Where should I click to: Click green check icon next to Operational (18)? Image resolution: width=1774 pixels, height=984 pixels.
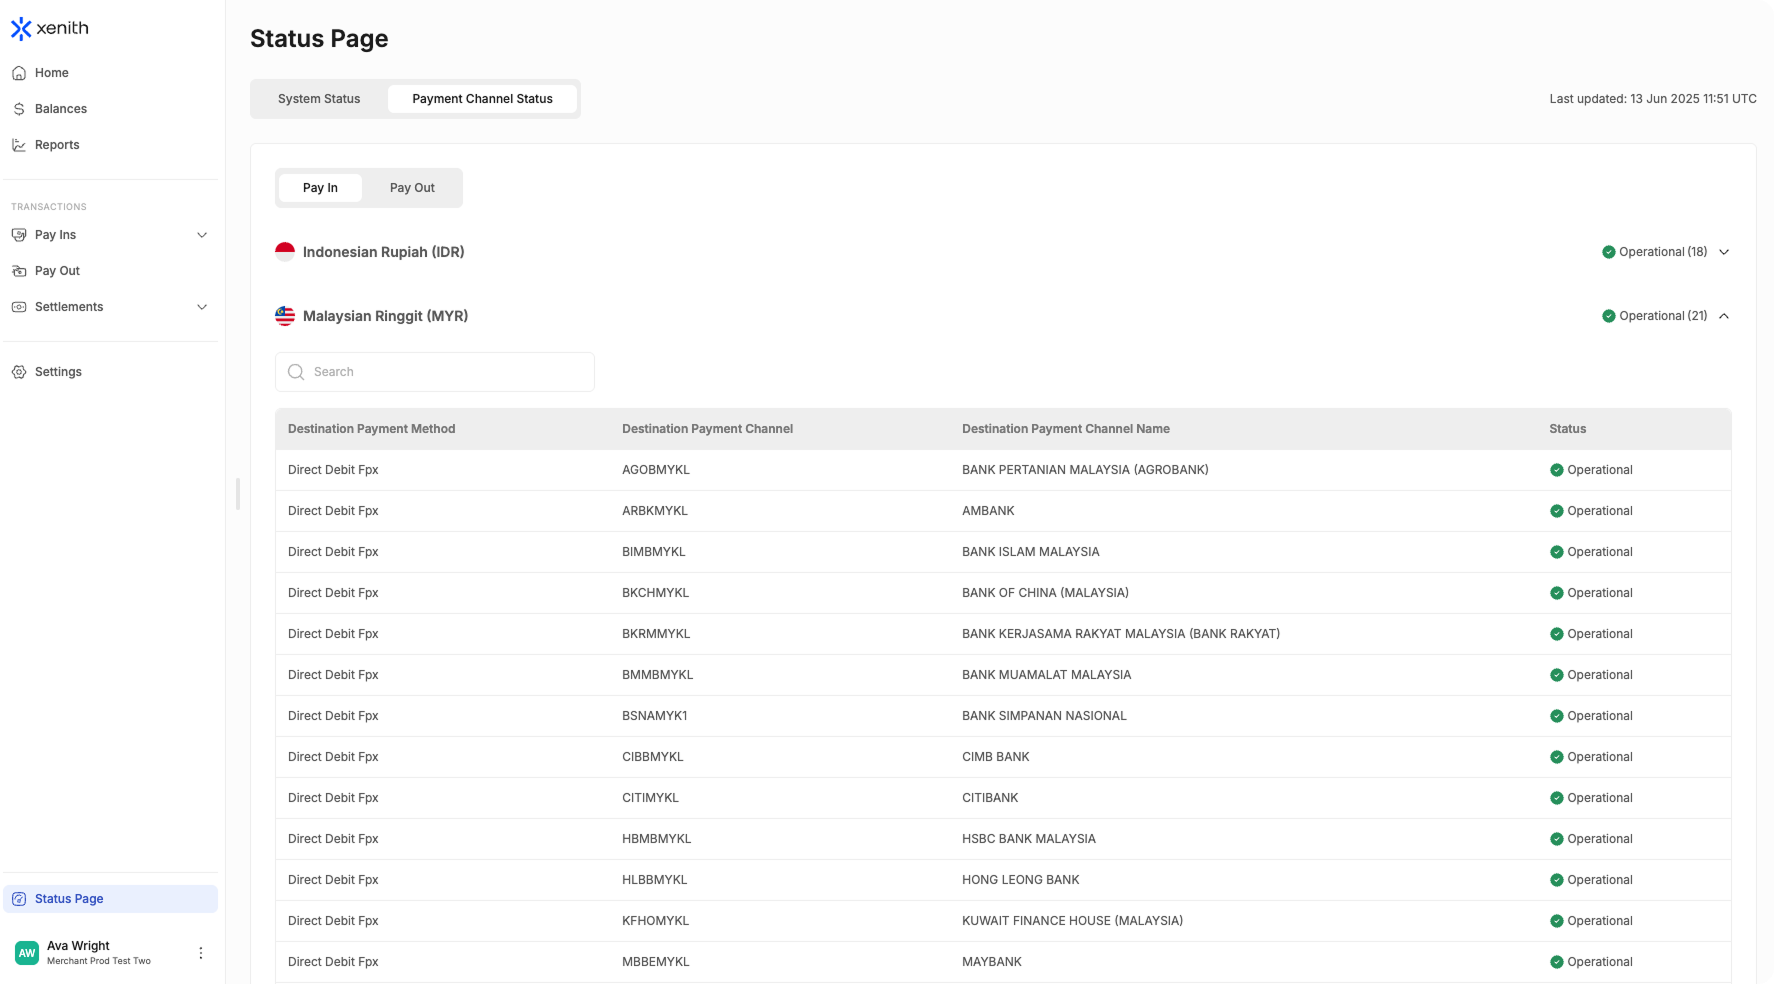(1608, 252)
